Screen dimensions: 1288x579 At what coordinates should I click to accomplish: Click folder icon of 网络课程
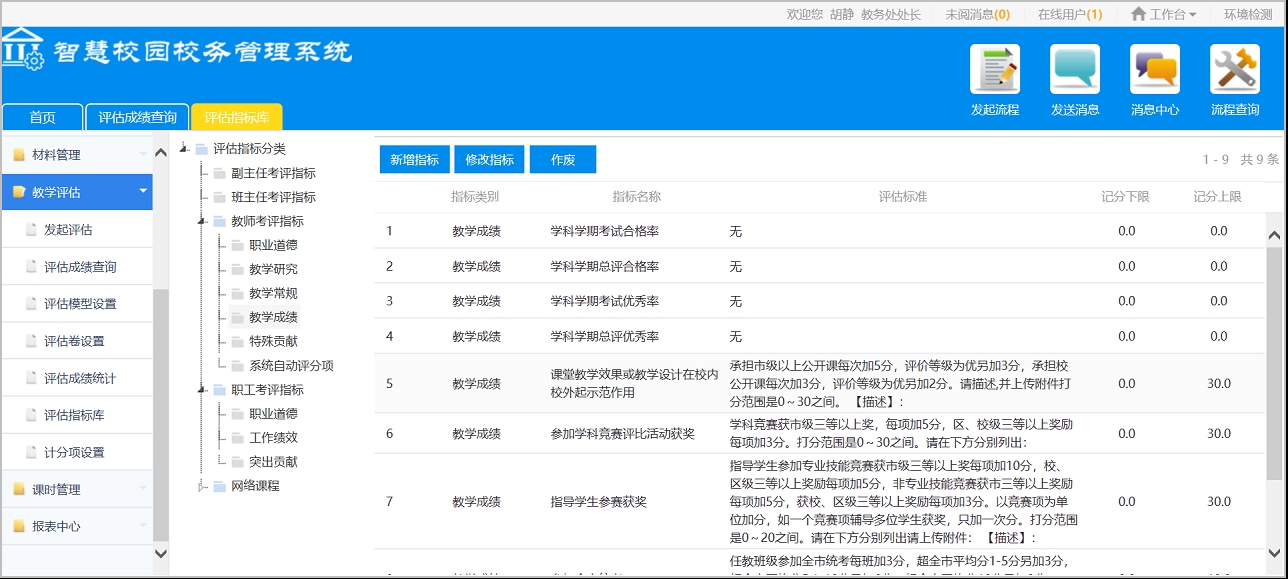click(219, 486)
